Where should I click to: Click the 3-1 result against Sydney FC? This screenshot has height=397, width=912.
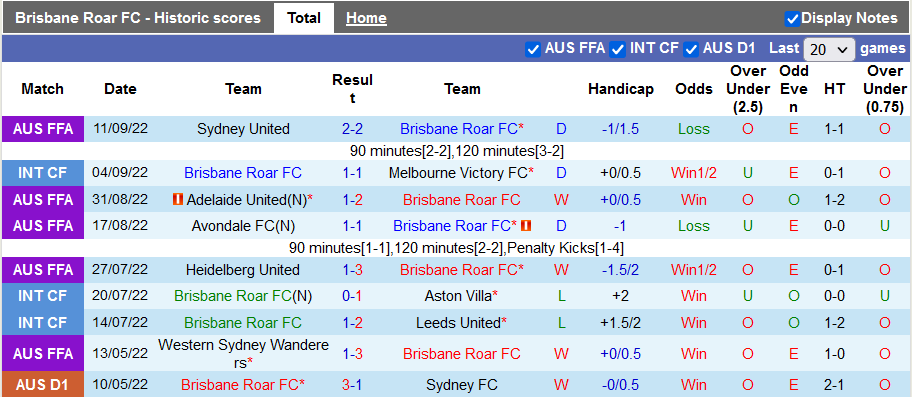click(x=352, y=385)
